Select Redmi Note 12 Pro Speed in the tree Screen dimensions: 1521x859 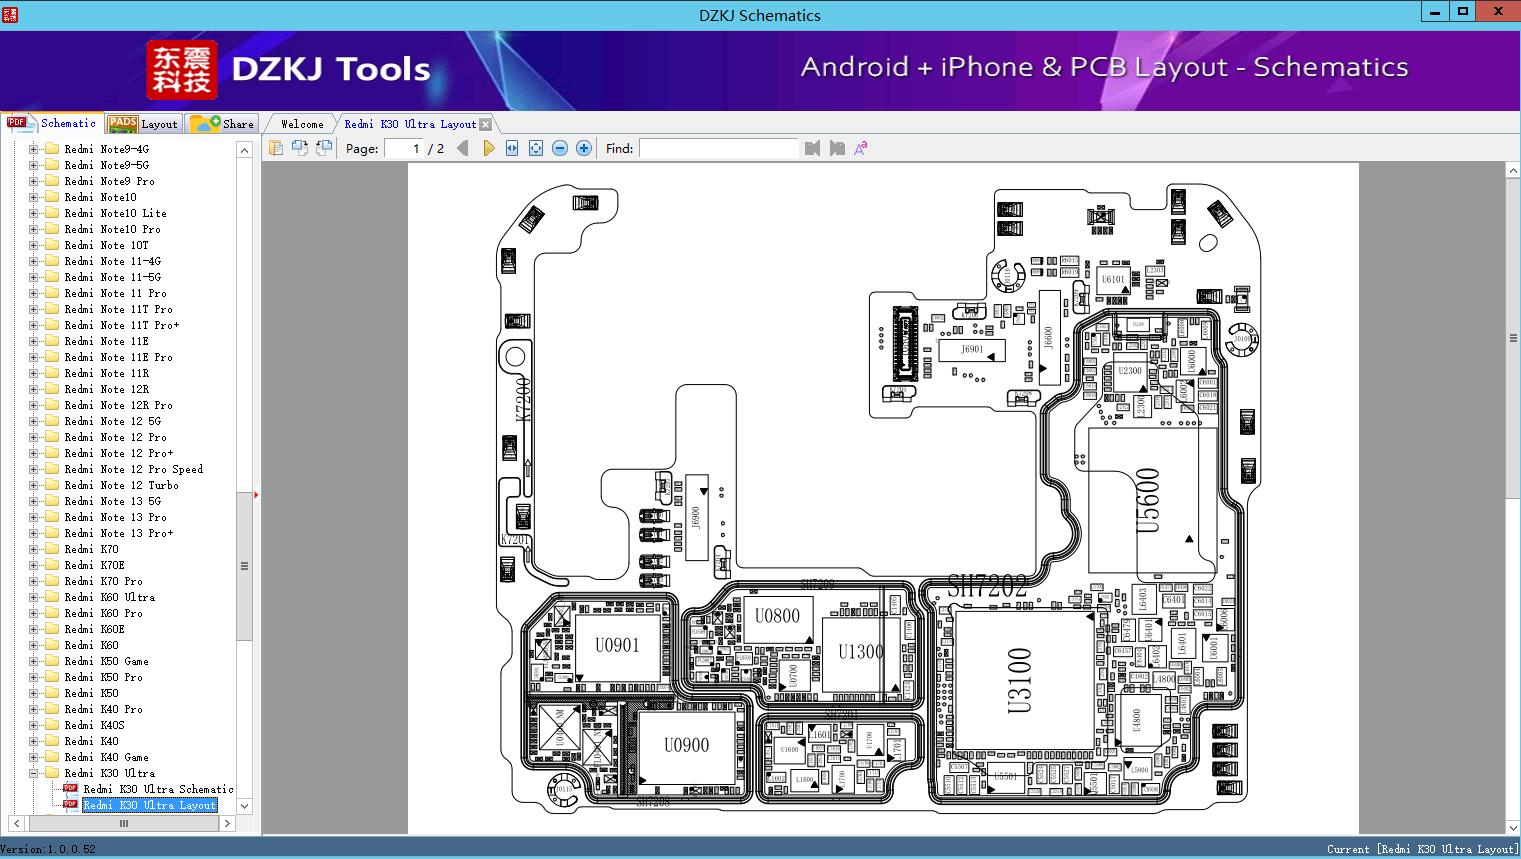pyautogui.click(x=134, y=469)
